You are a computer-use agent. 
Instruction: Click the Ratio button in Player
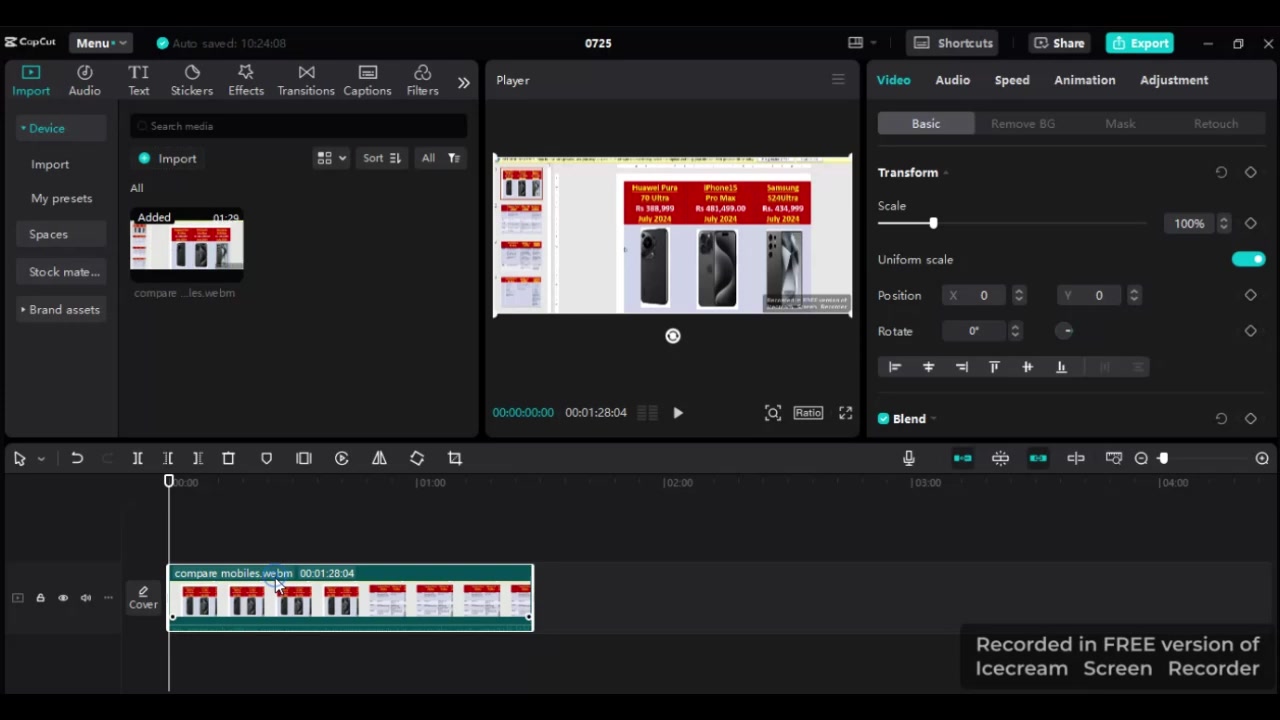pos(808,412)
